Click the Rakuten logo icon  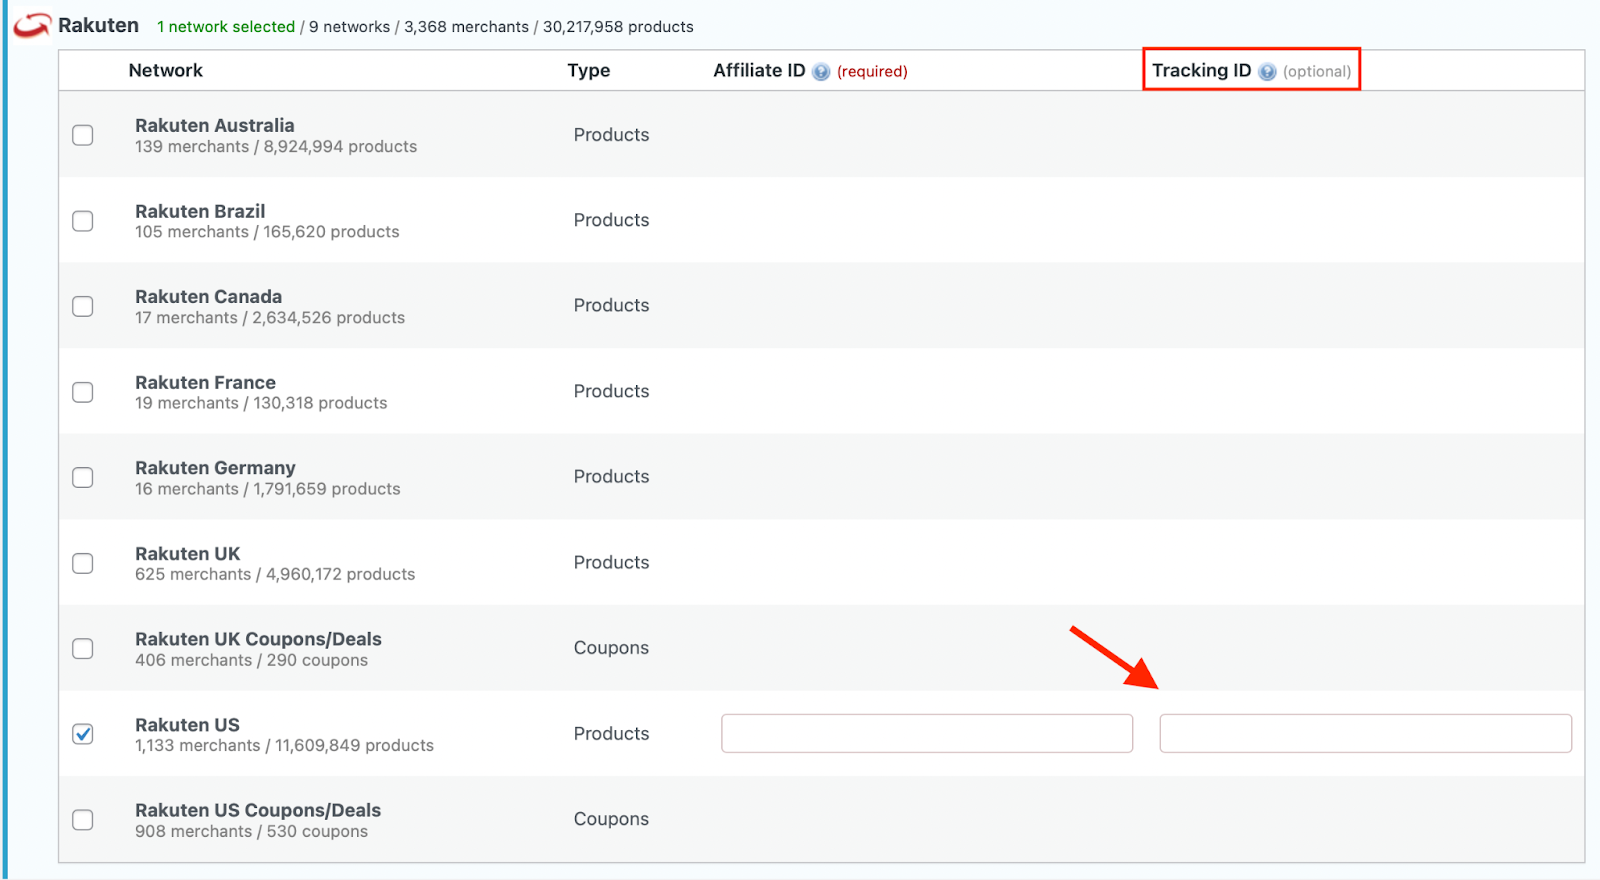pos(32,25)
